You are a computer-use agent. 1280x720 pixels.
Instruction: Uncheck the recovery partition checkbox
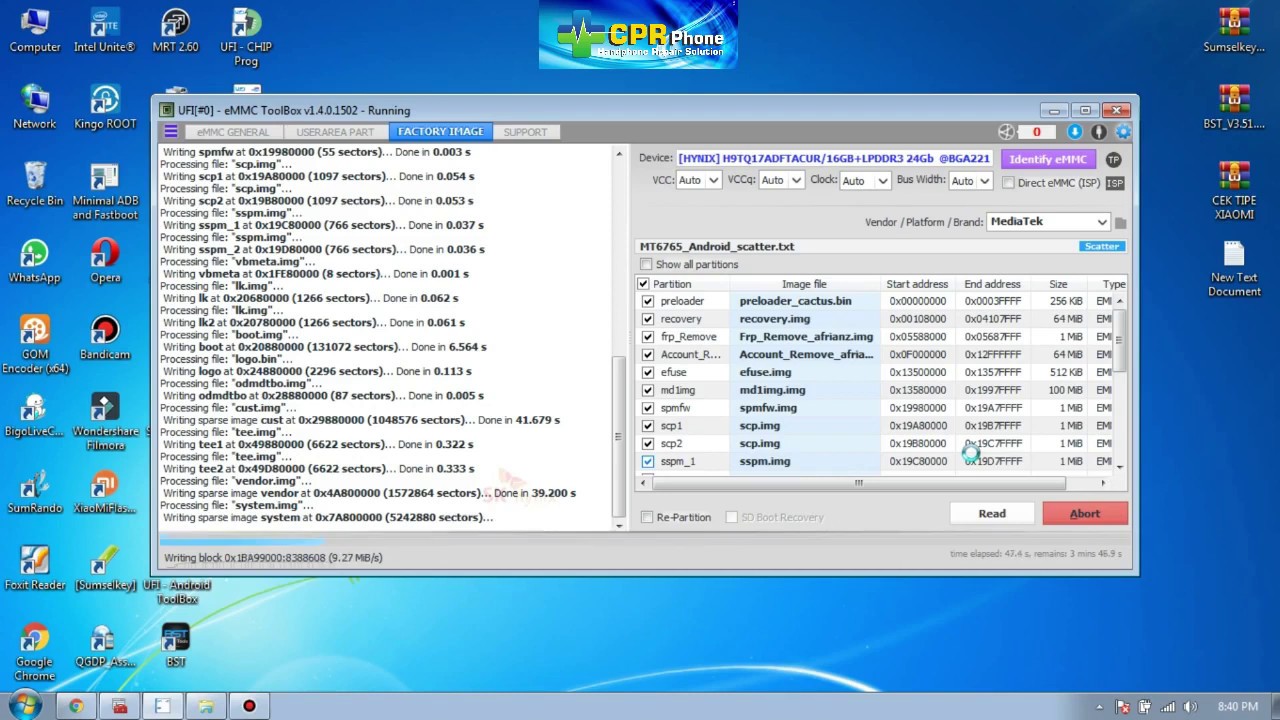point(648,319)
